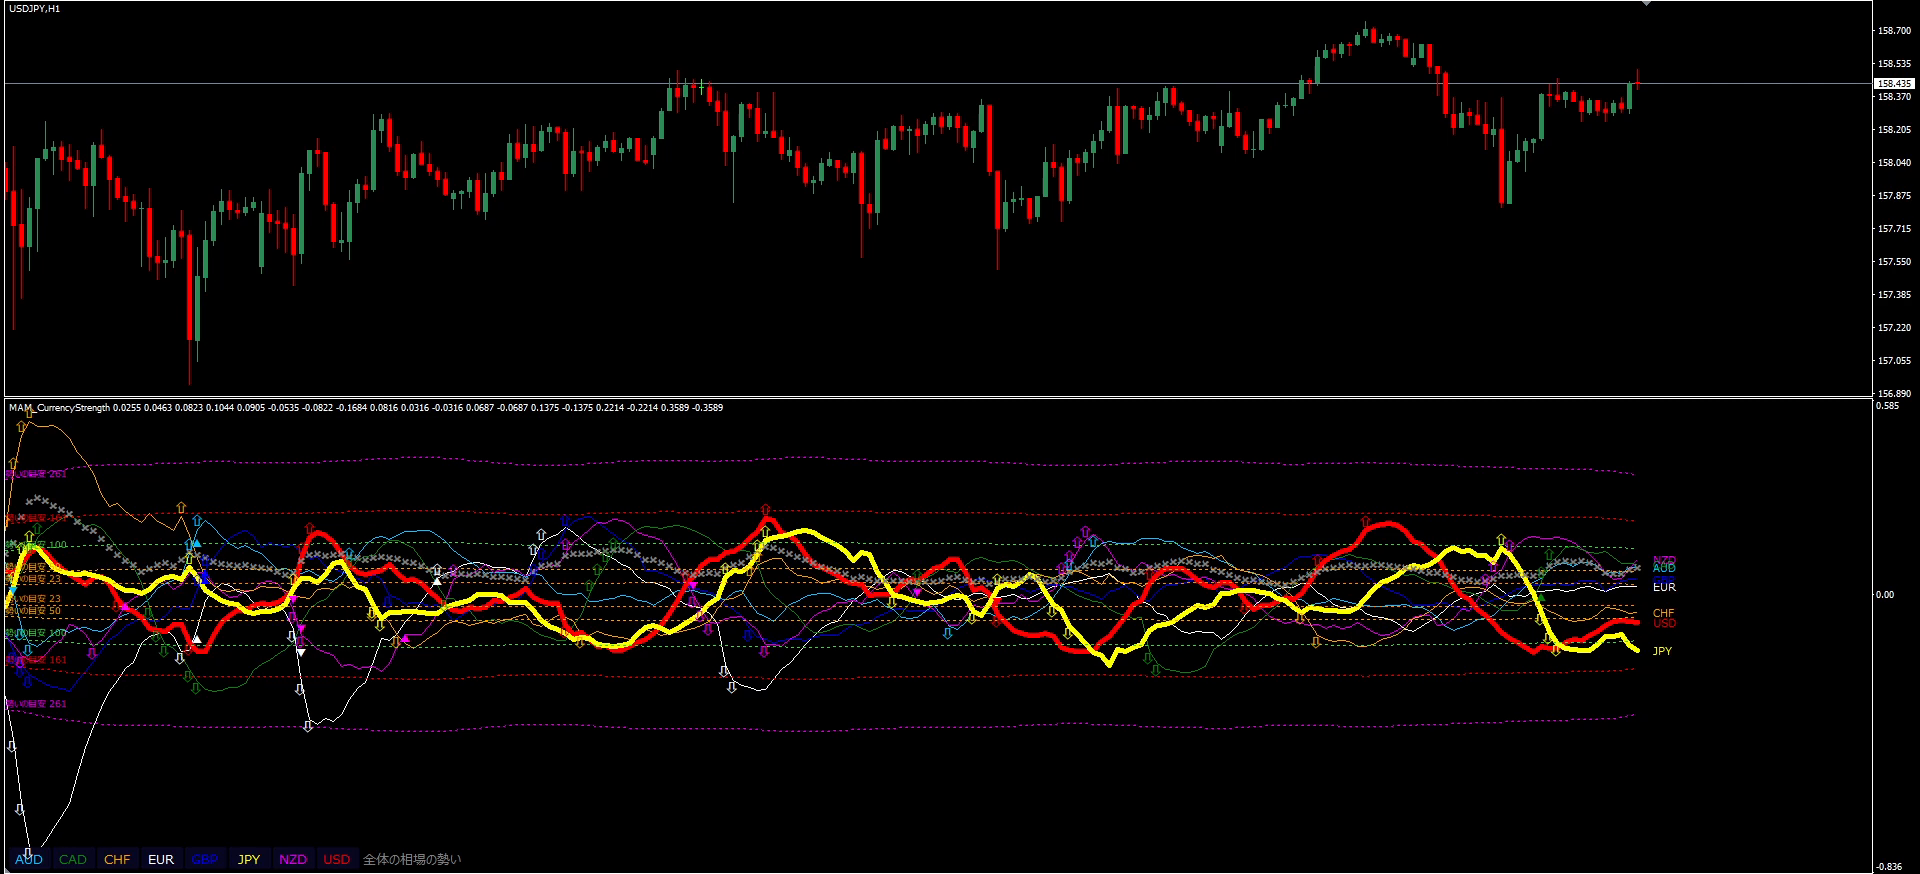Click the 158.535 price scale label

(1894, 64)
